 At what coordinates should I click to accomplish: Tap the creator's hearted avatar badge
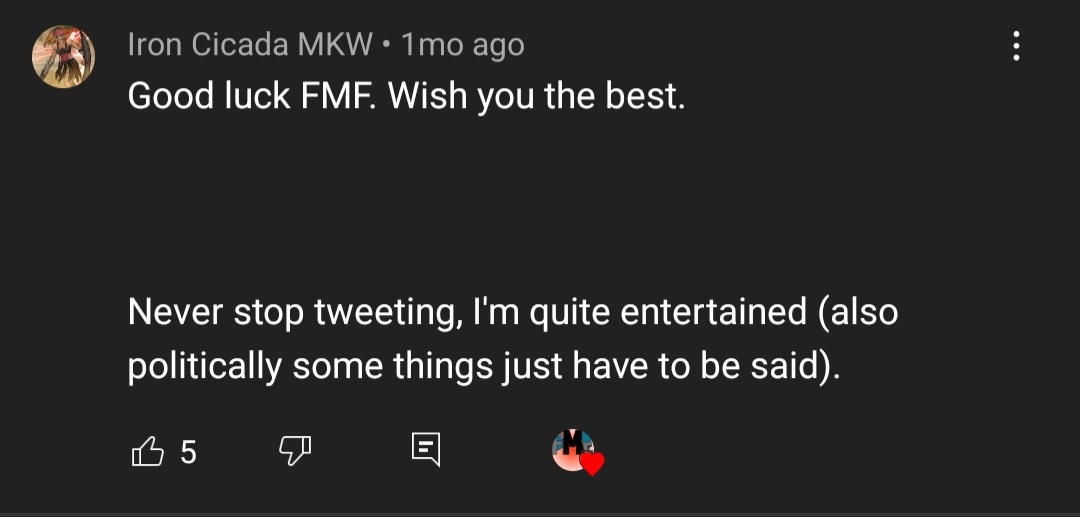pos(573,450)
